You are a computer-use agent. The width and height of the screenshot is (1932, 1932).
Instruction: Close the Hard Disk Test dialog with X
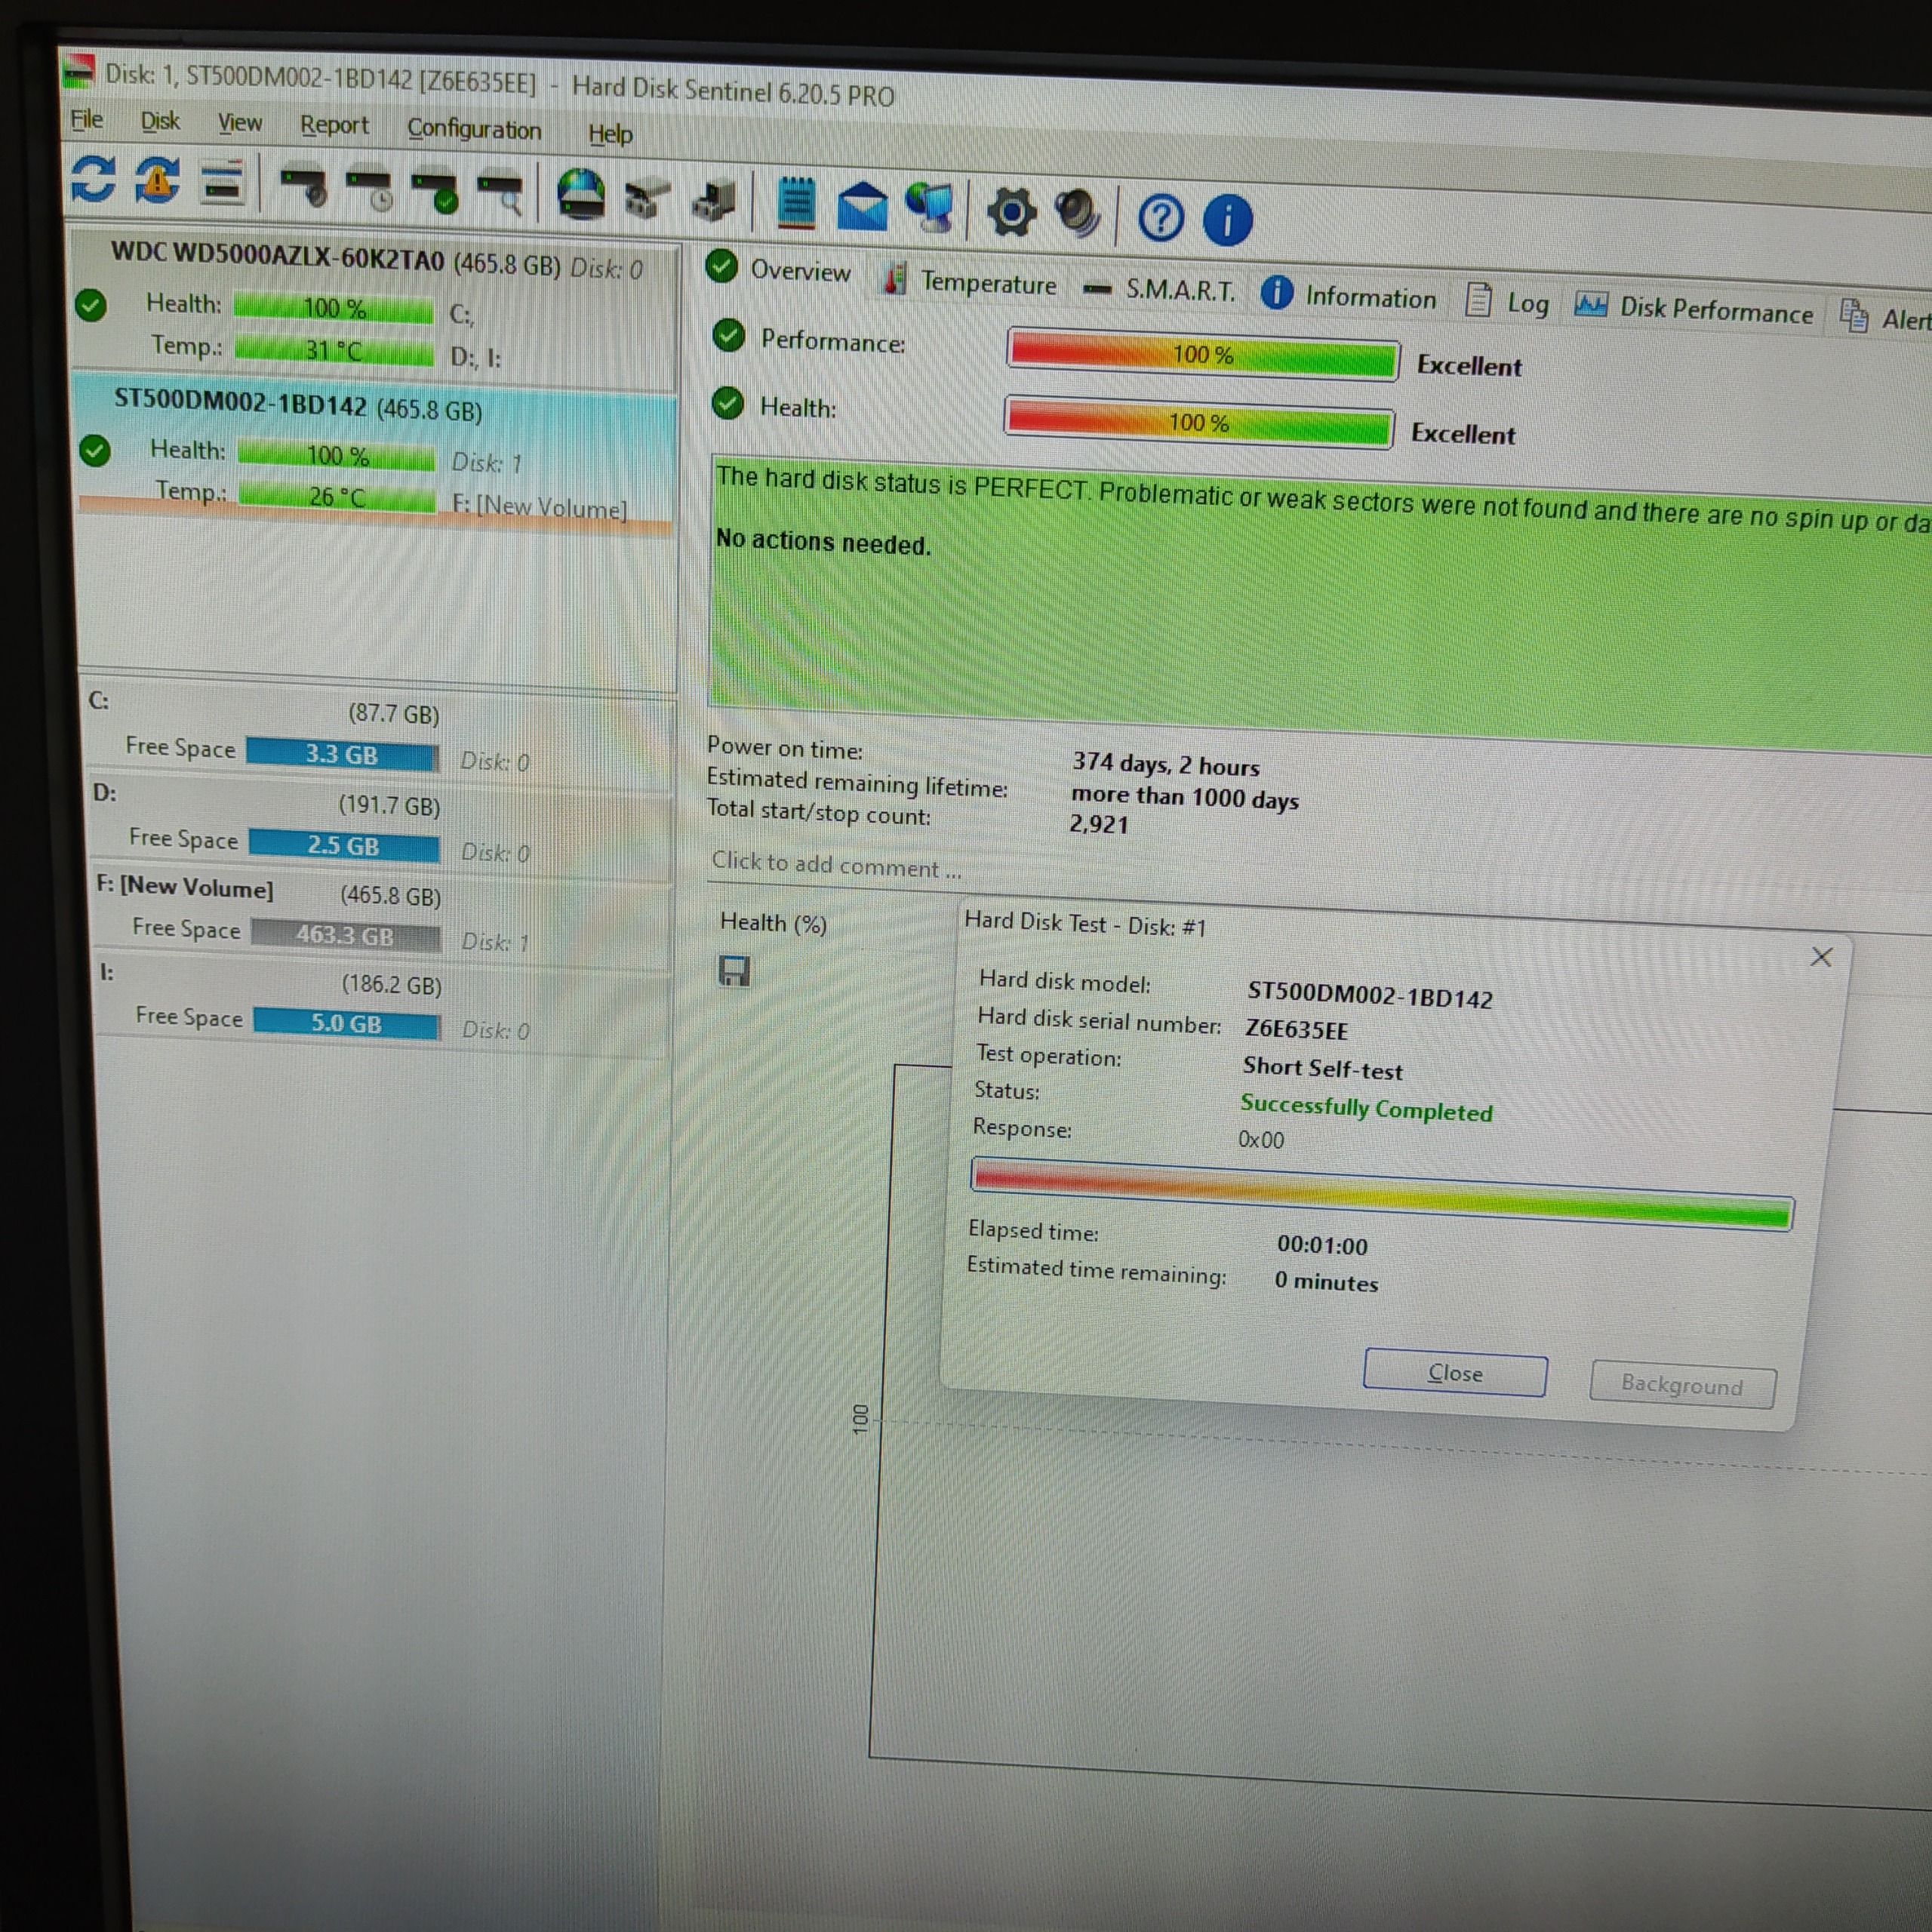(1821, 957)
